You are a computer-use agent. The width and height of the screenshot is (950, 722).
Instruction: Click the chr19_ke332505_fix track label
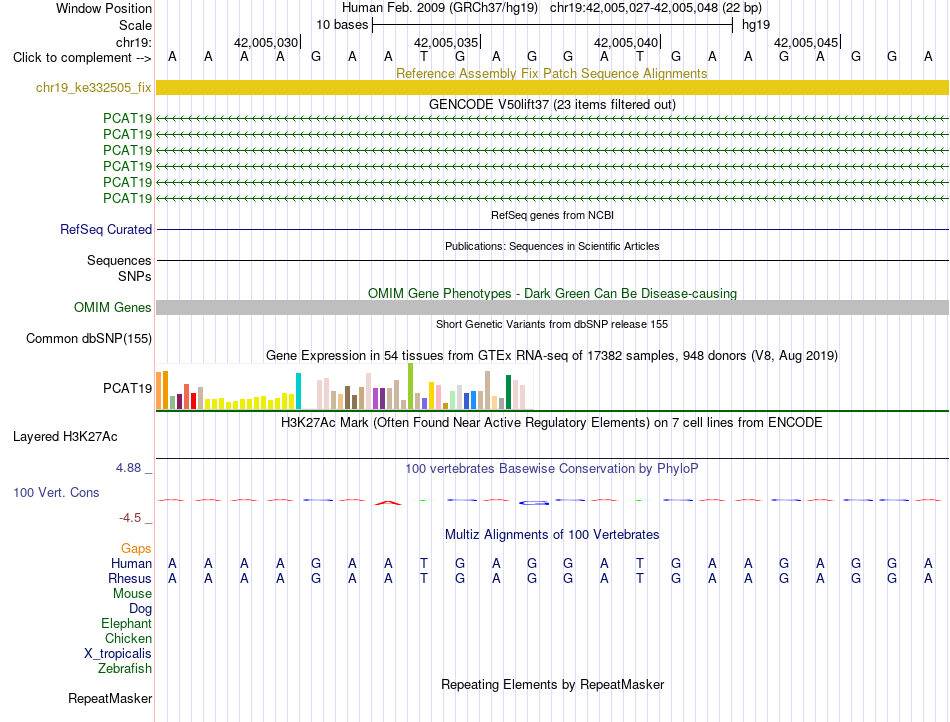[x=93, y=87]
